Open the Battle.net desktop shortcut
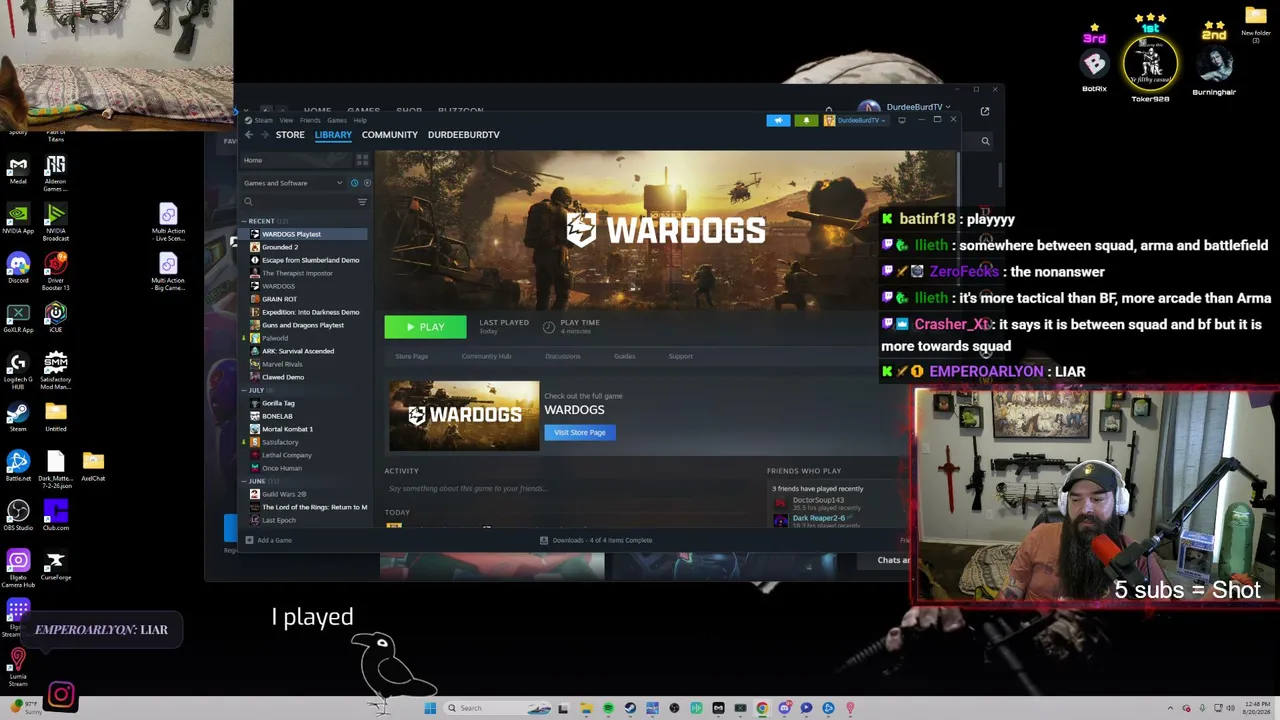The image size is (1280, 720). [18, 466]
